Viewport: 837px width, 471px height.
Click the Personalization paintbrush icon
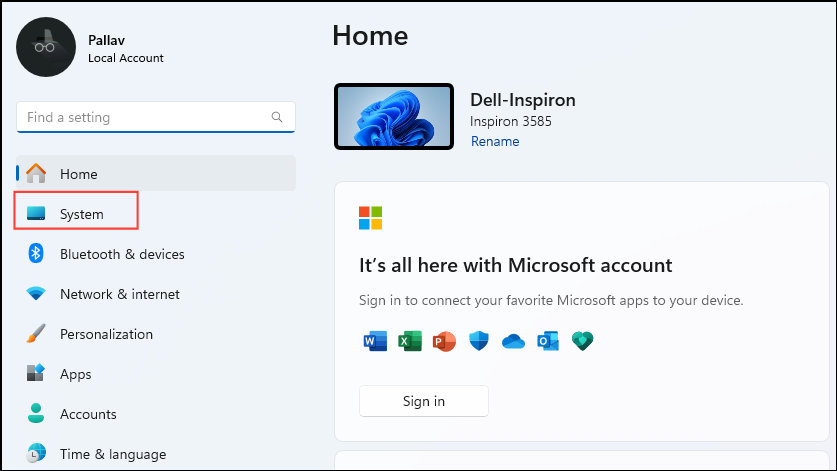(x=36, y=333)
